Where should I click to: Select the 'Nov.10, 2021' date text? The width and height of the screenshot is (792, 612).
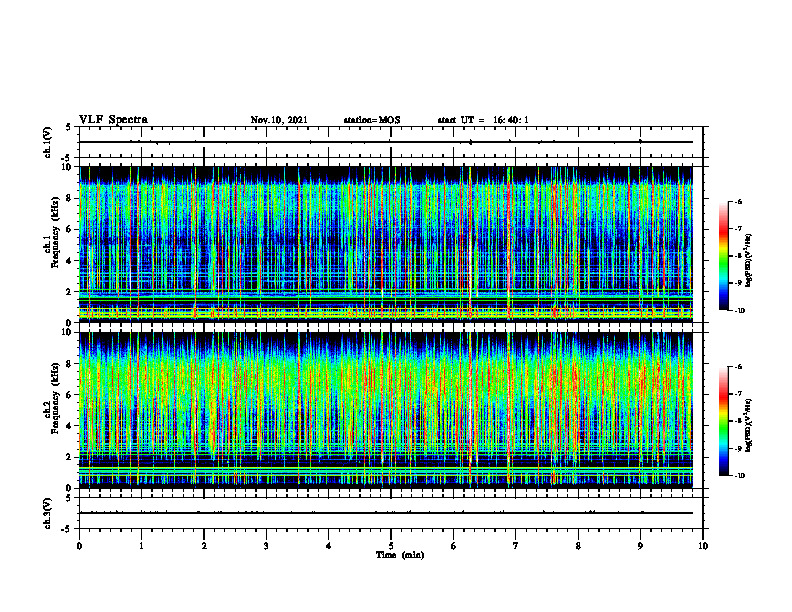tap(279, 120)
